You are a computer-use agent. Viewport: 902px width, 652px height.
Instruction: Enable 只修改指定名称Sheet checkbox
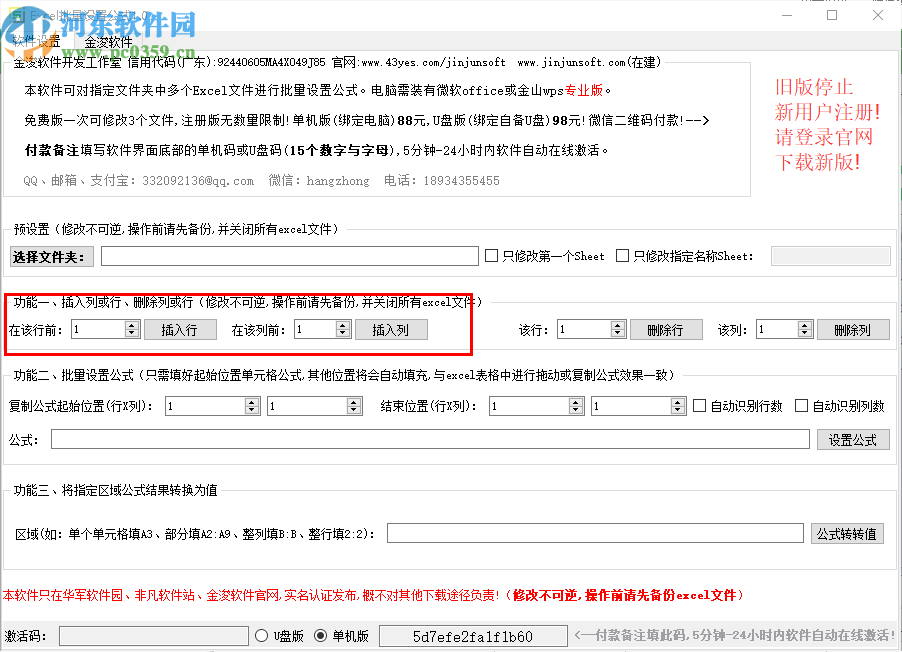coord(621,256)
